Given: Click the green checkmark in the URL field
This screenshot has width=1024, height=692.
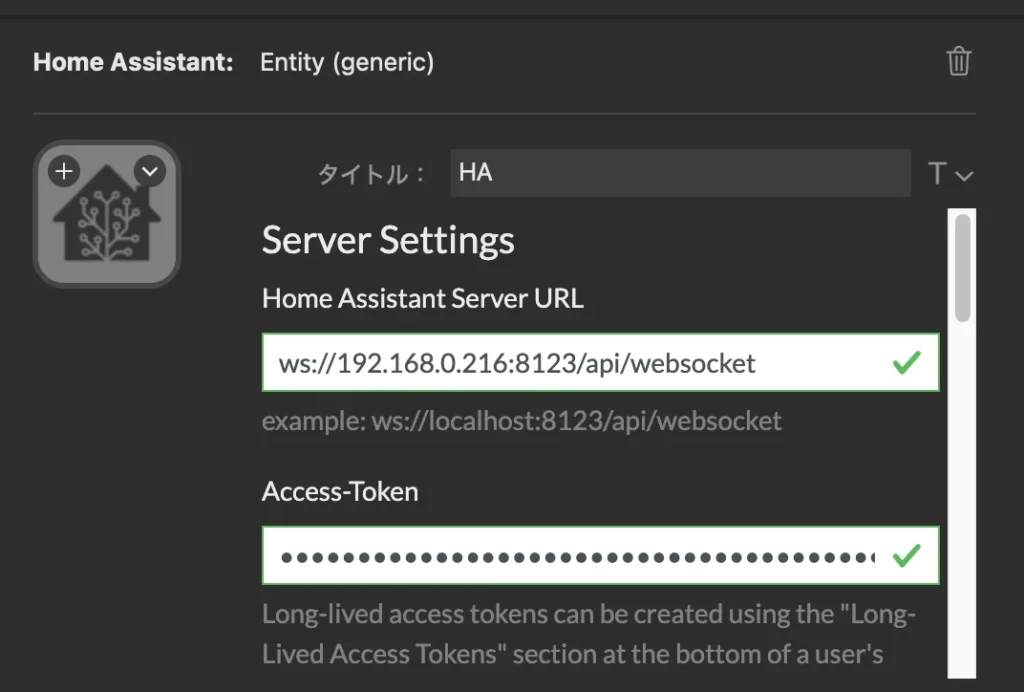Looking at the screenshot, I should point(906,363).
